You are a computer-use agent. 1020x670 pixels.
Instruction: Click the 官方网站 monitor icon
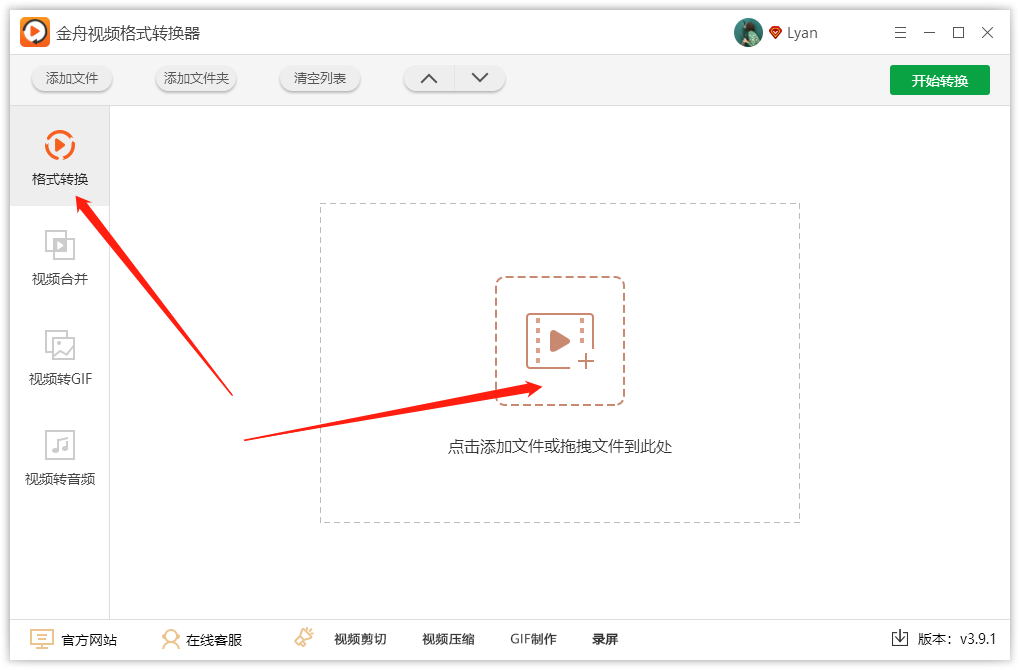pyautogui.click(x=42, y=639)
